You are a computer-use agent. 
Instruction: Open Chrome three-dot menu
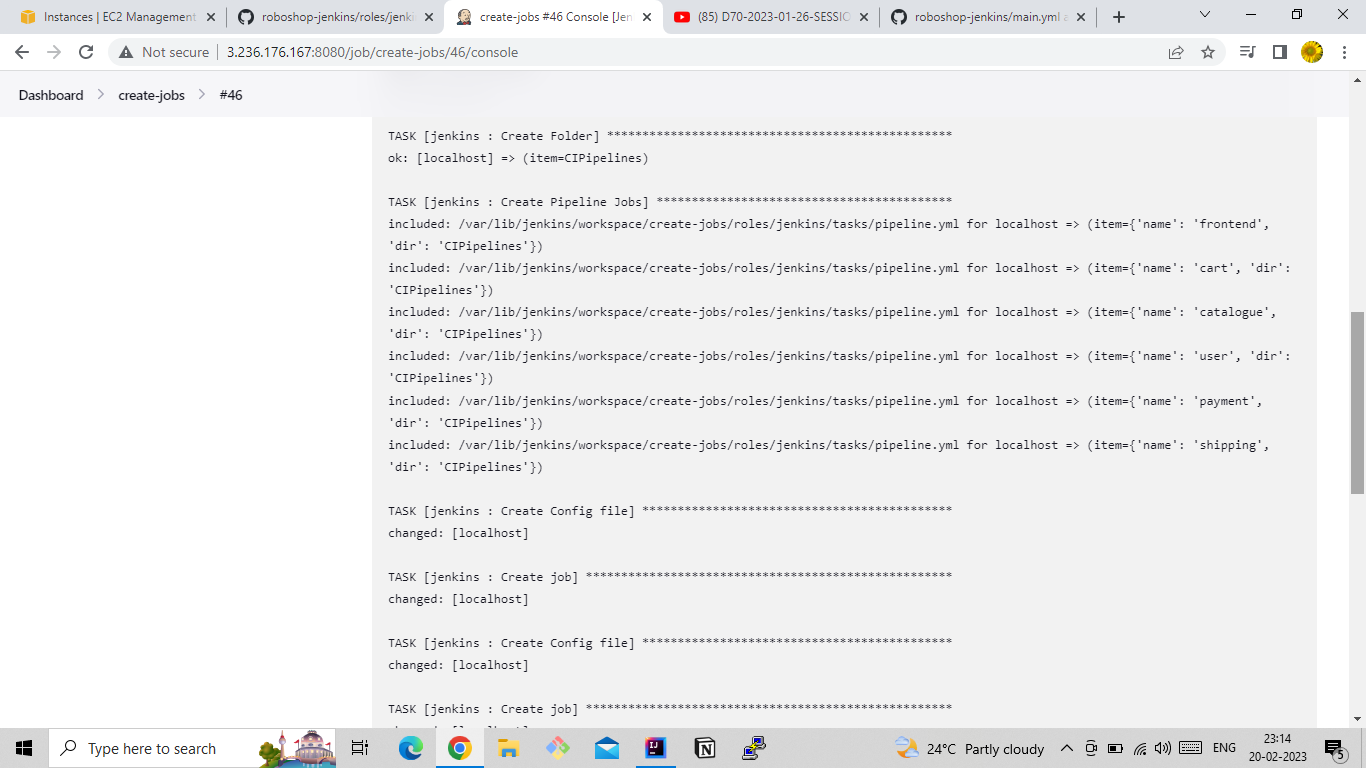(1345, 52)
